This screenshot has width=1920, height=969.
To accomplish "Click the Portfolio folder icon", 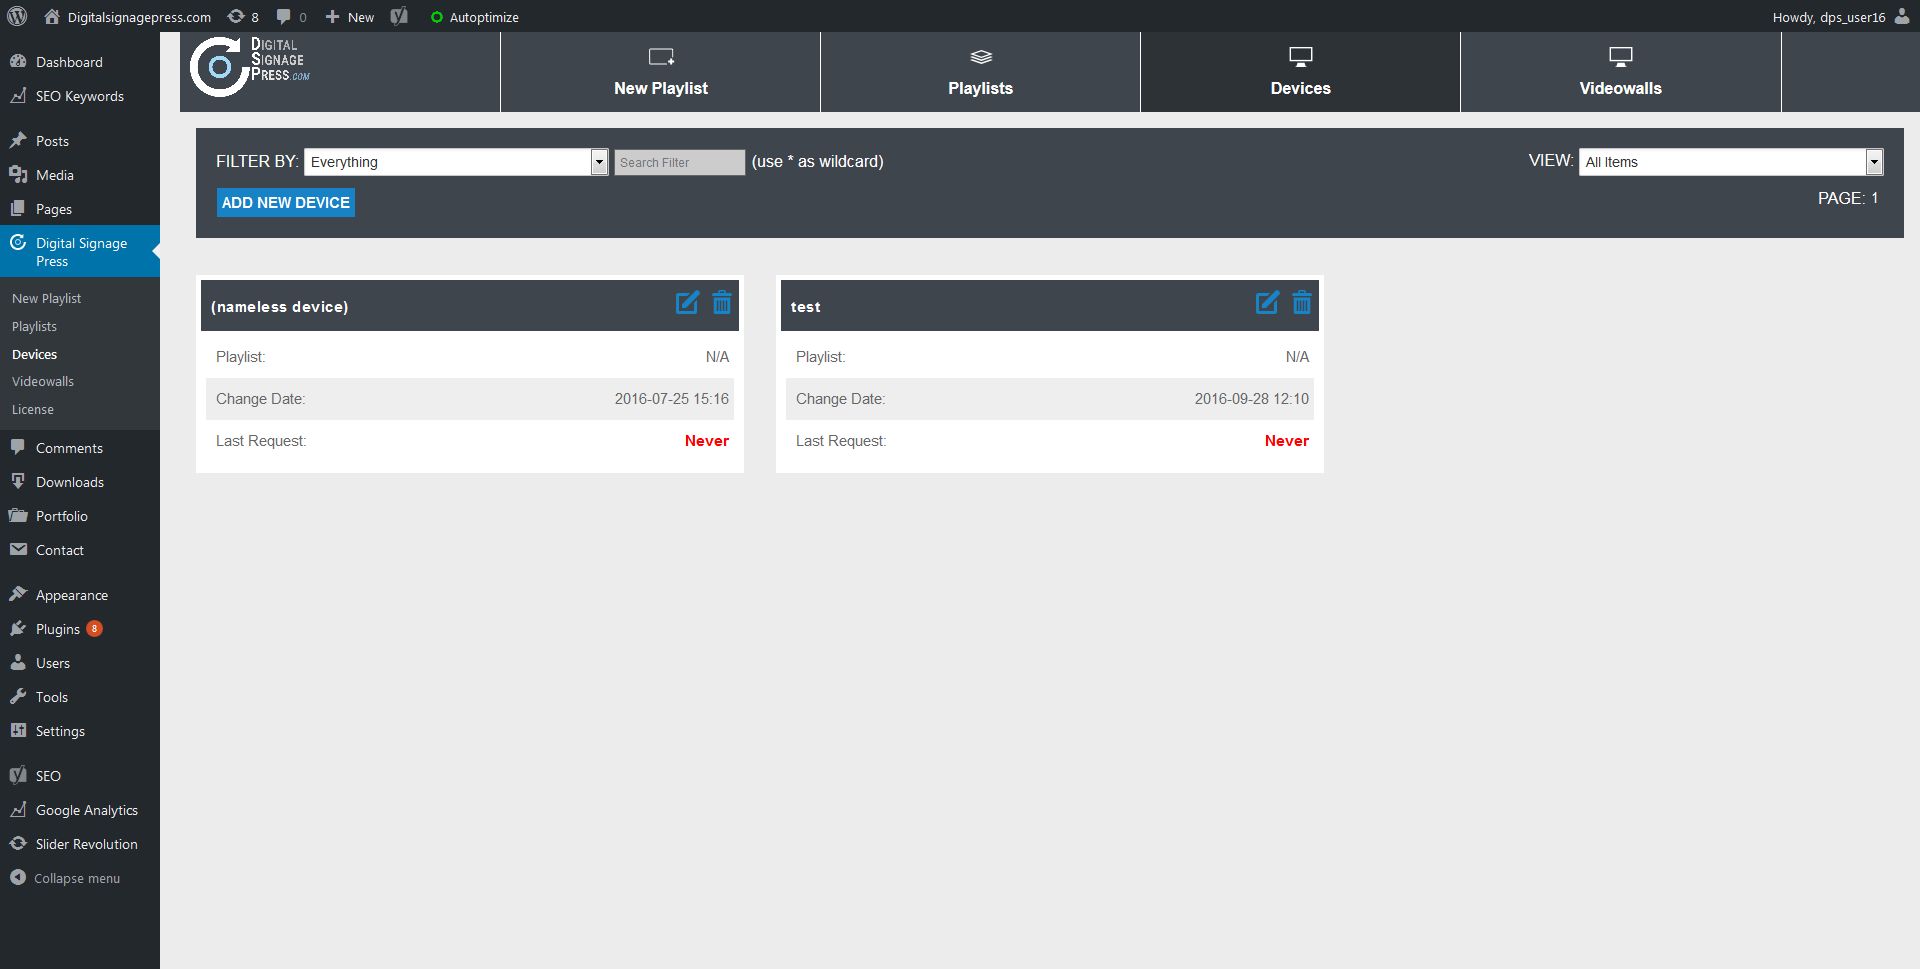I will (18, 516).
